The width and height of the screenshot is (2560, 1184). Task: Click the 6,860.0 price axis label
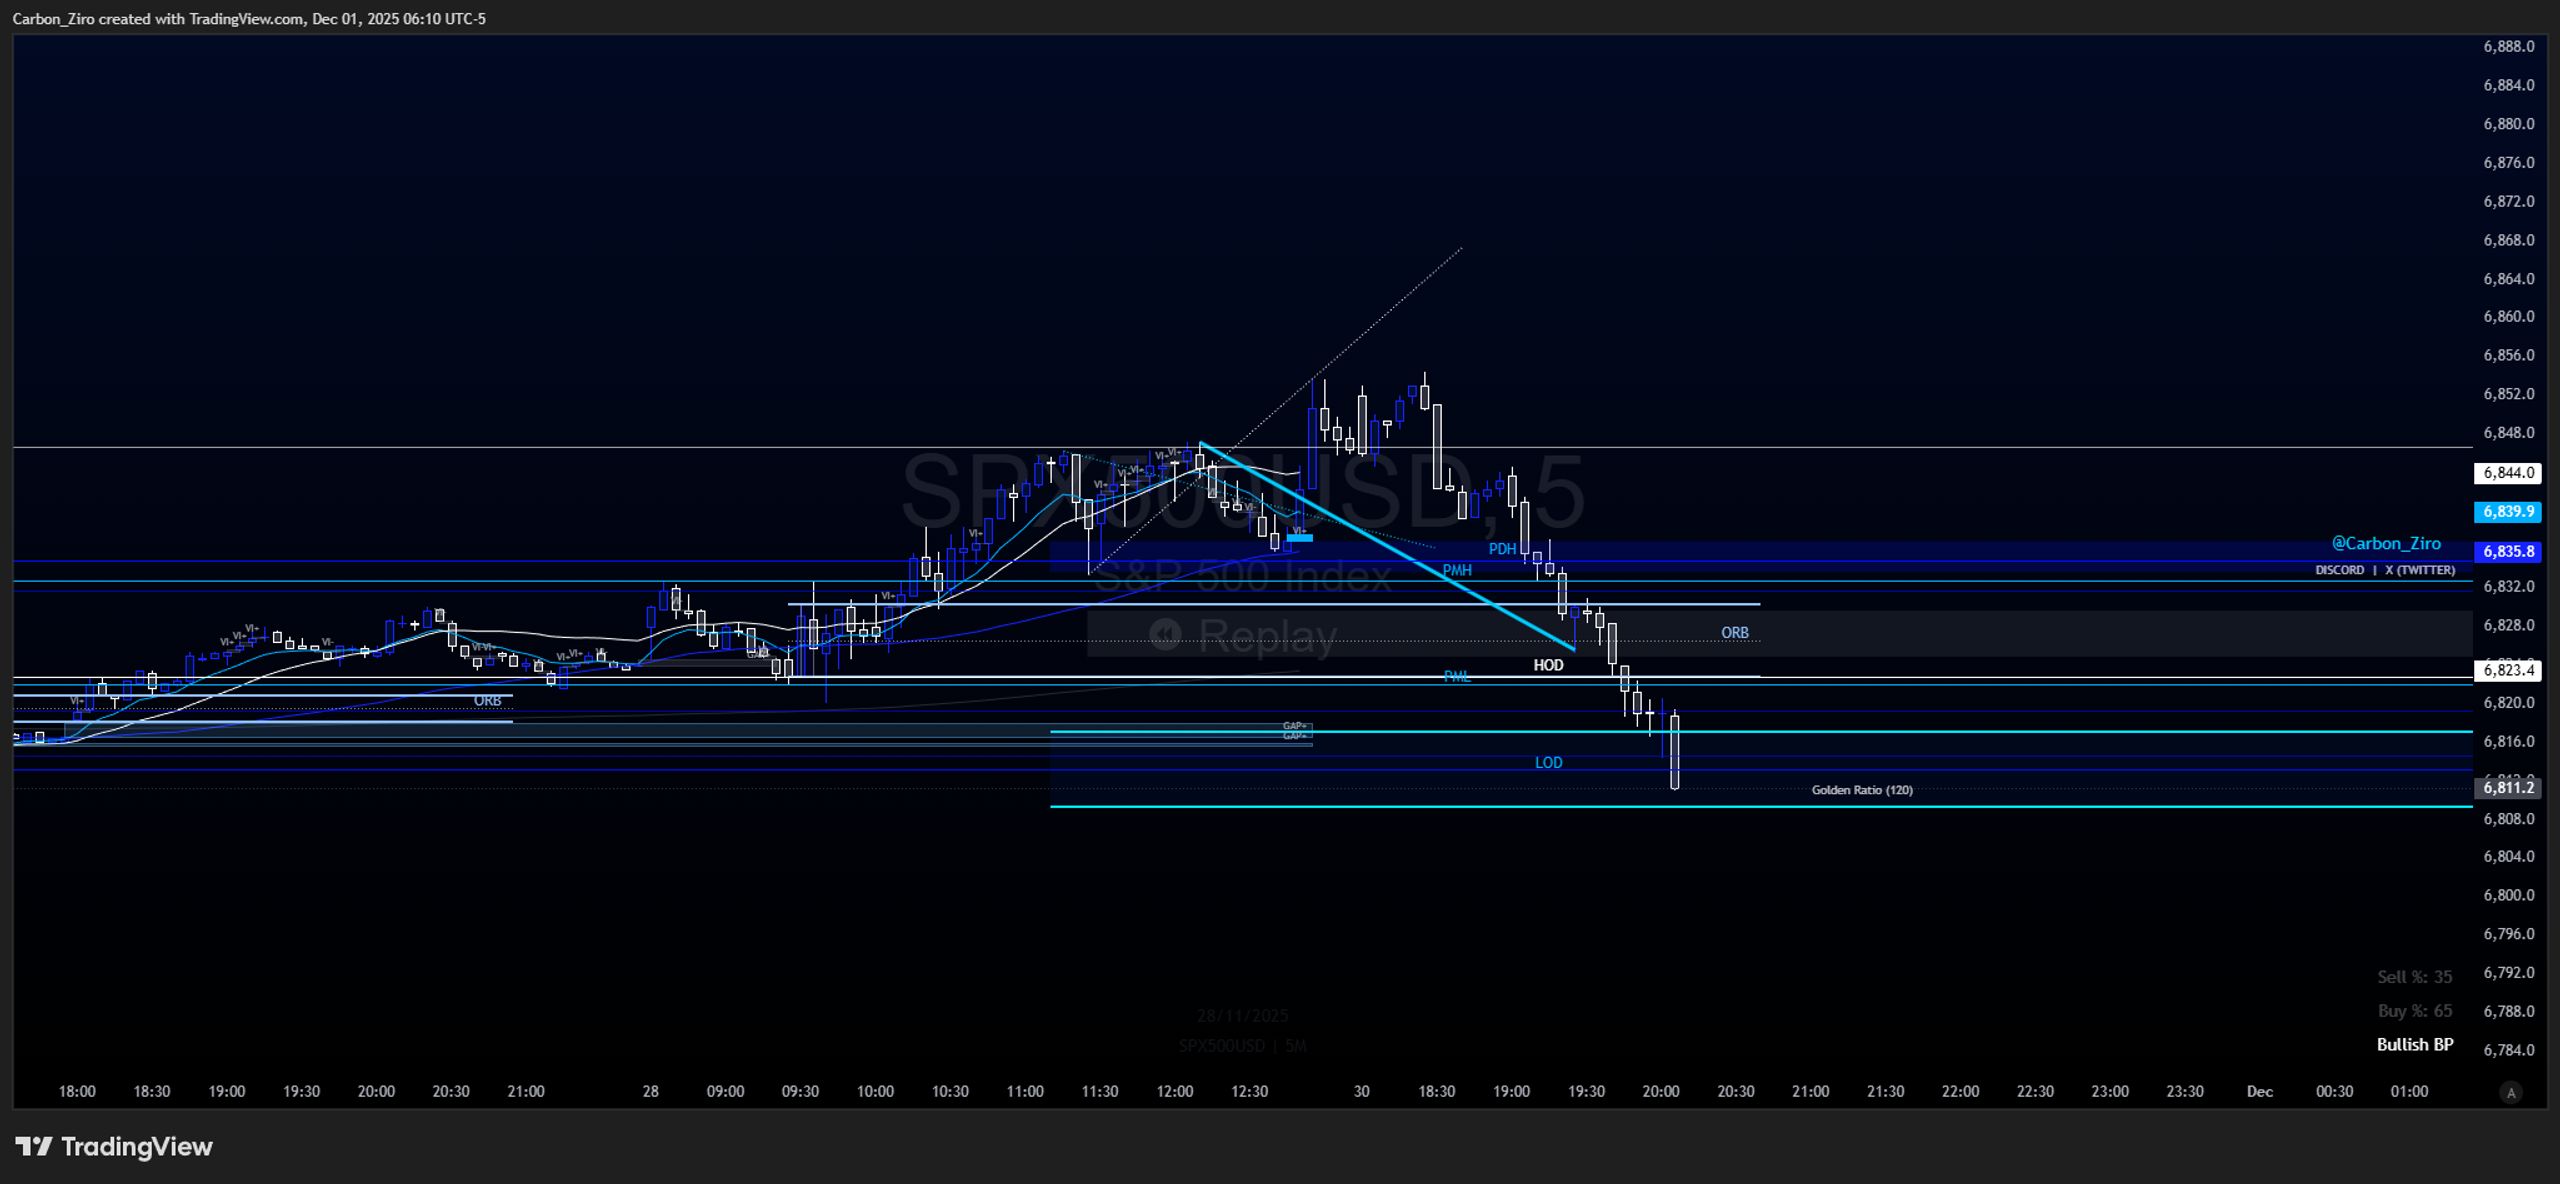pyautogui.click(x=2509, y=317)
